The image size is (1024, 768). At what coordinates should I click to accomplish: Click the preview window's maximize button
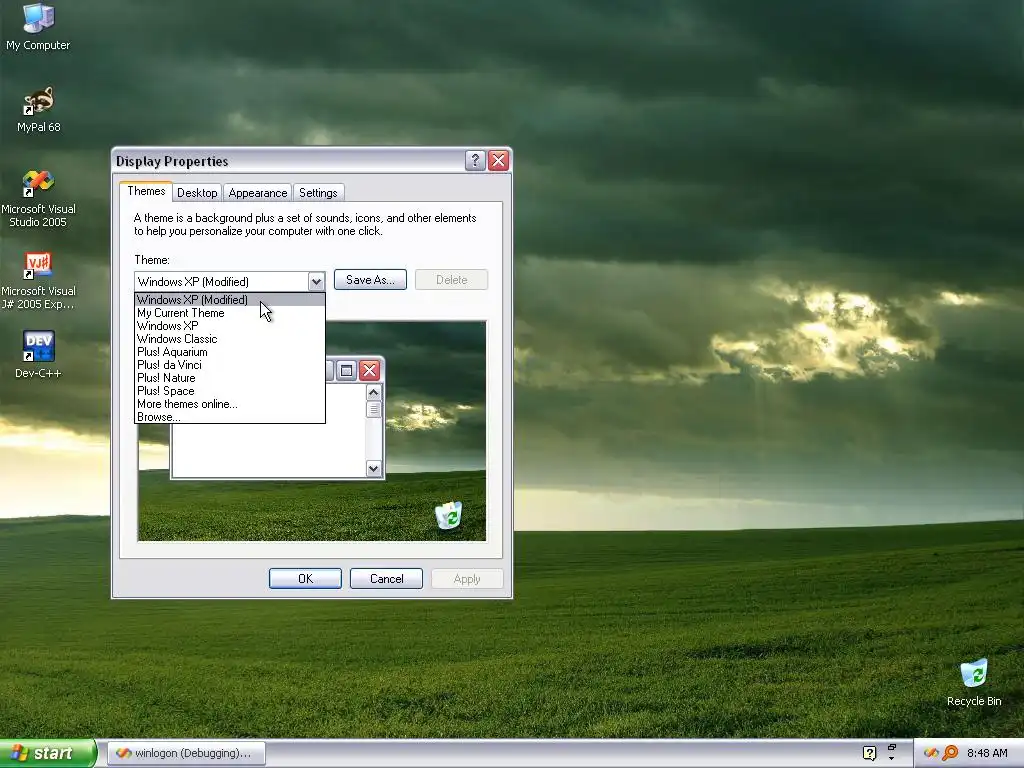tap(346, 371)
